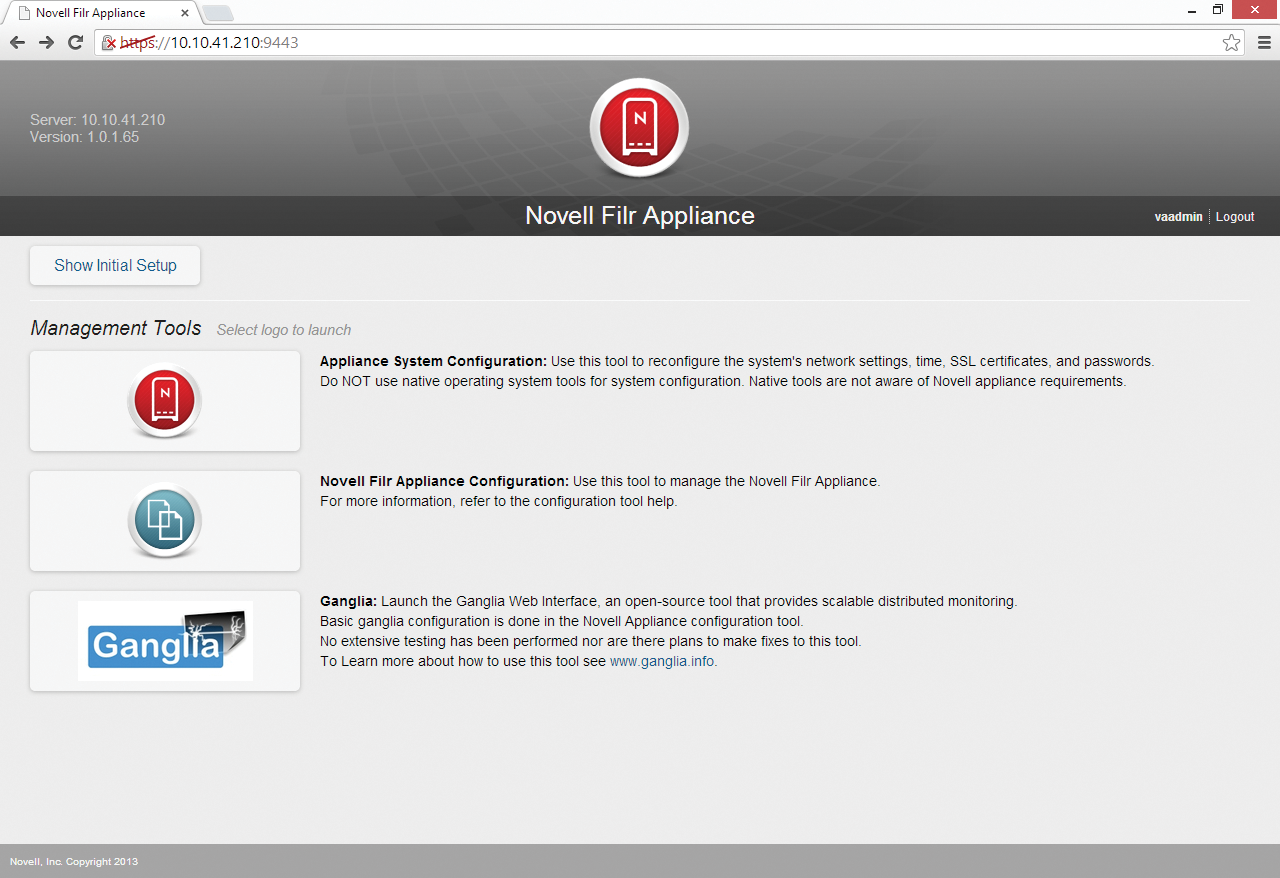Click the vaadmin username
This screenshot has width=1280, height=878.
pyautogui.click(x=1178, y=217)
